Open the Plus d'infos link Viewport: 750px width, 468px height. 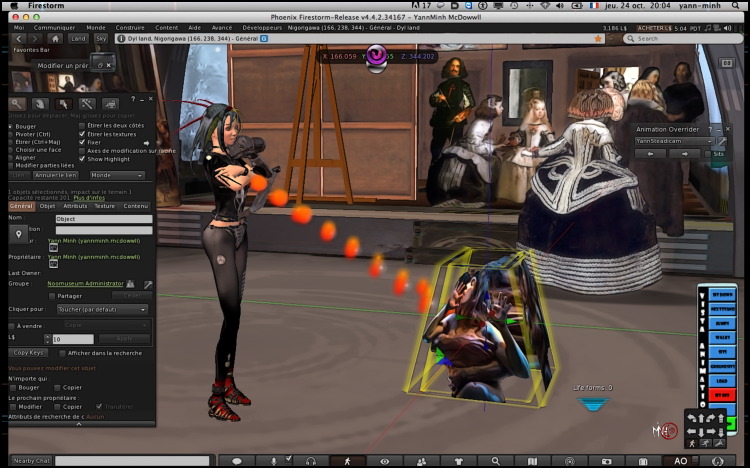point(89,198)
